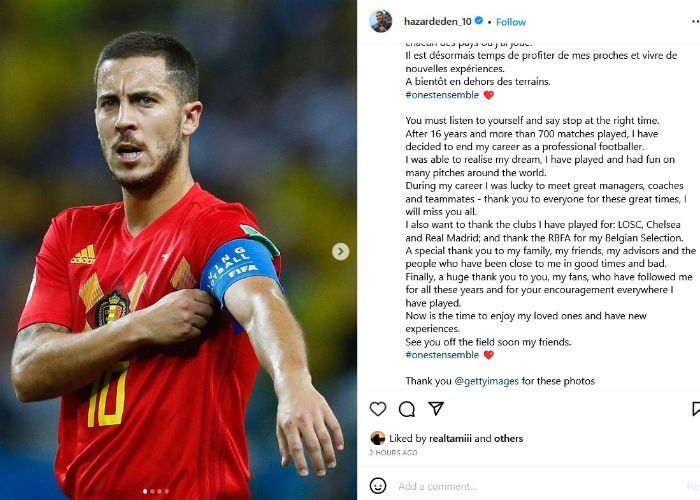Share the post via paper plane icon
700x500 pixels.
[436, 408]
